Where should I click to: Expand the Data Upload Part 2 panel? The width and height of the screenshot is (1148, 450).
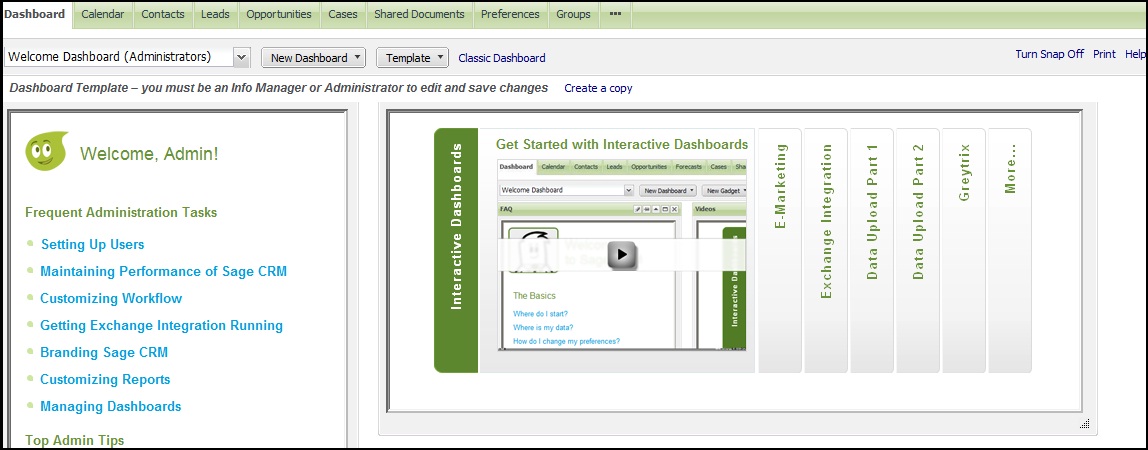click(x=918, y=250)
